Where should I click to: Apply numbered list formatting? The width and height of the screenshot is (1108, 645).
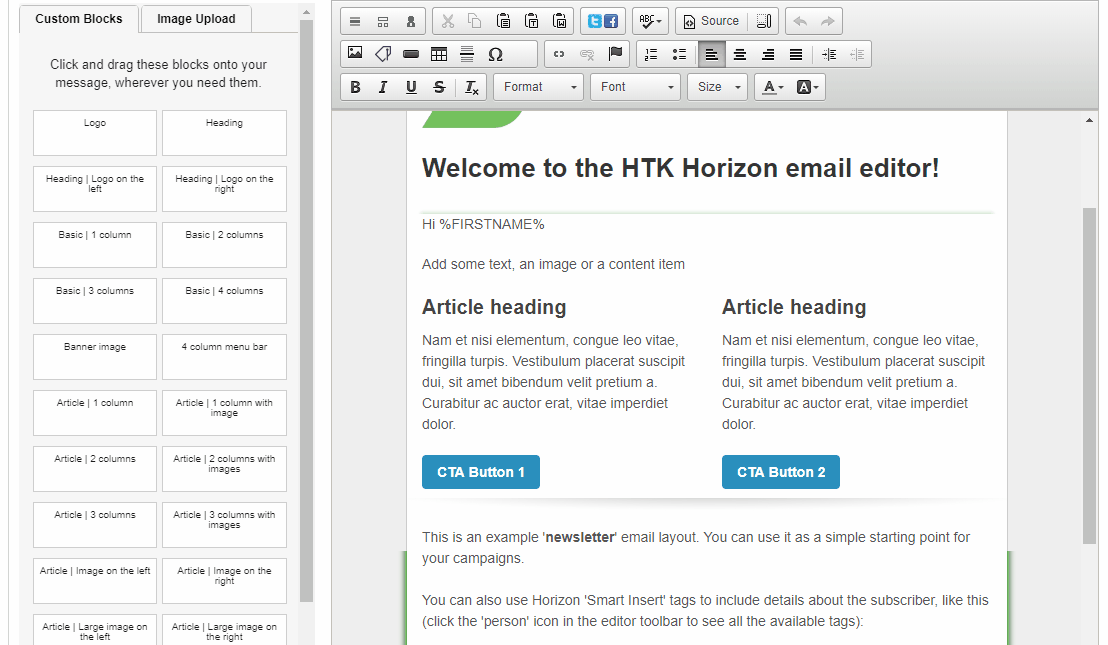[651, 54]
